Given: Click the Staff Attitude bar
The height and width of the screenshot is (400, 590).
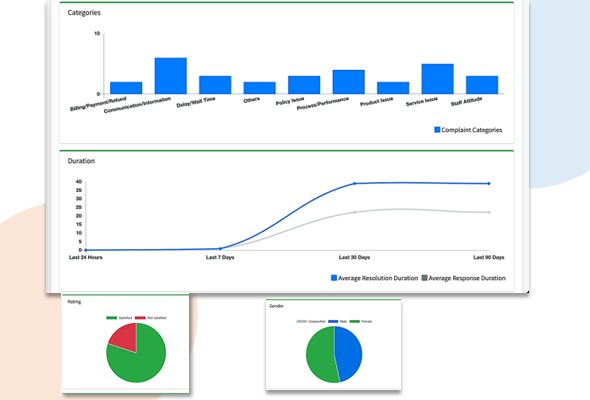Looking at the screenshot, I should pos(482,85).
